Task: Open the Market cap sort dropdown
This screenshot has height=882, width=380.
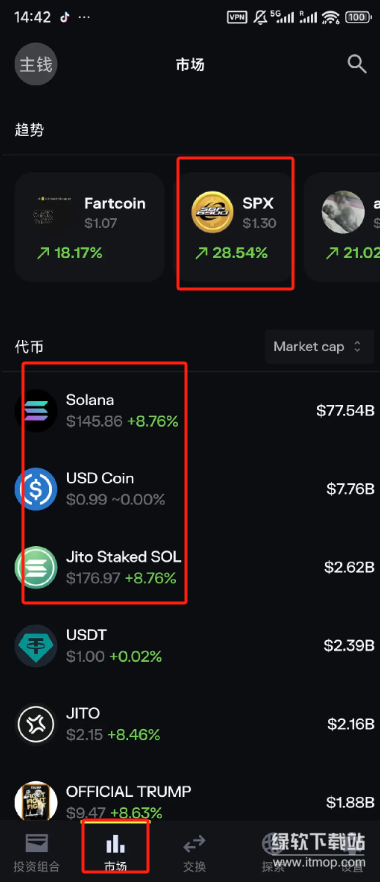Action: point(319,346)
